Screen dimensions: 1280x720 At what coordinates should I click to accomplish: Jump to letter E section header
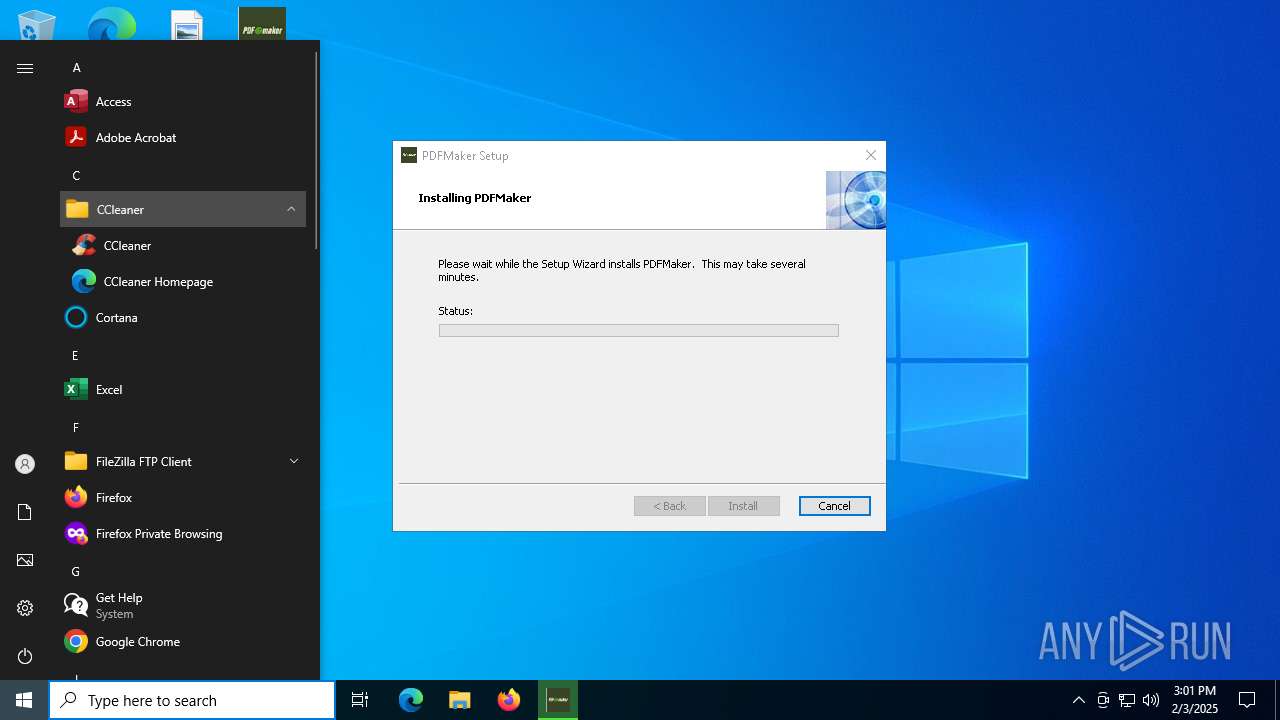point(75,355)
